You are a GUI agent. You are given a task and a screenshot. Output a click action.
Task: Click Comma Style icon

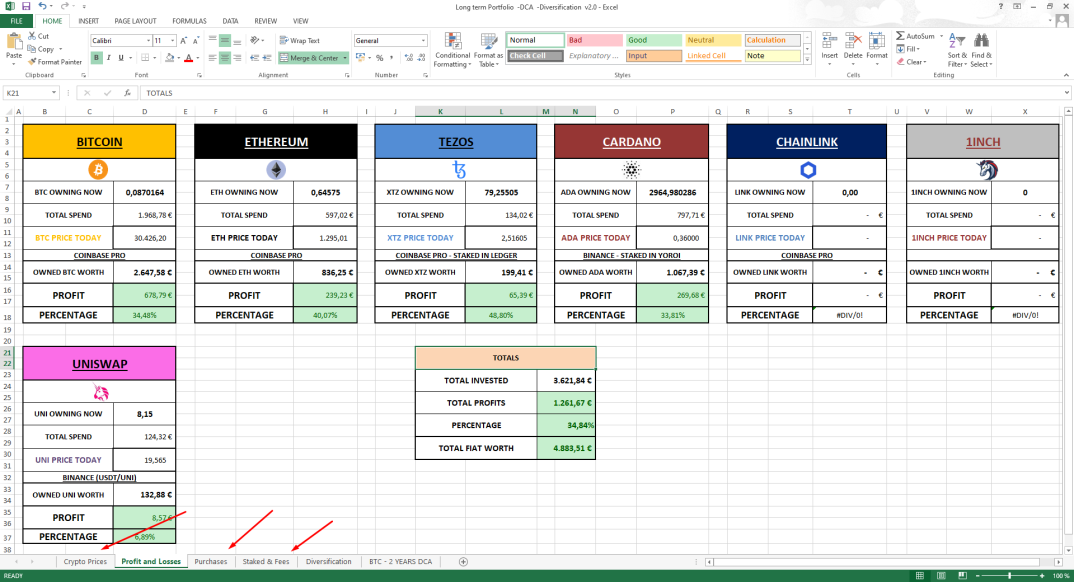(391, 58)
